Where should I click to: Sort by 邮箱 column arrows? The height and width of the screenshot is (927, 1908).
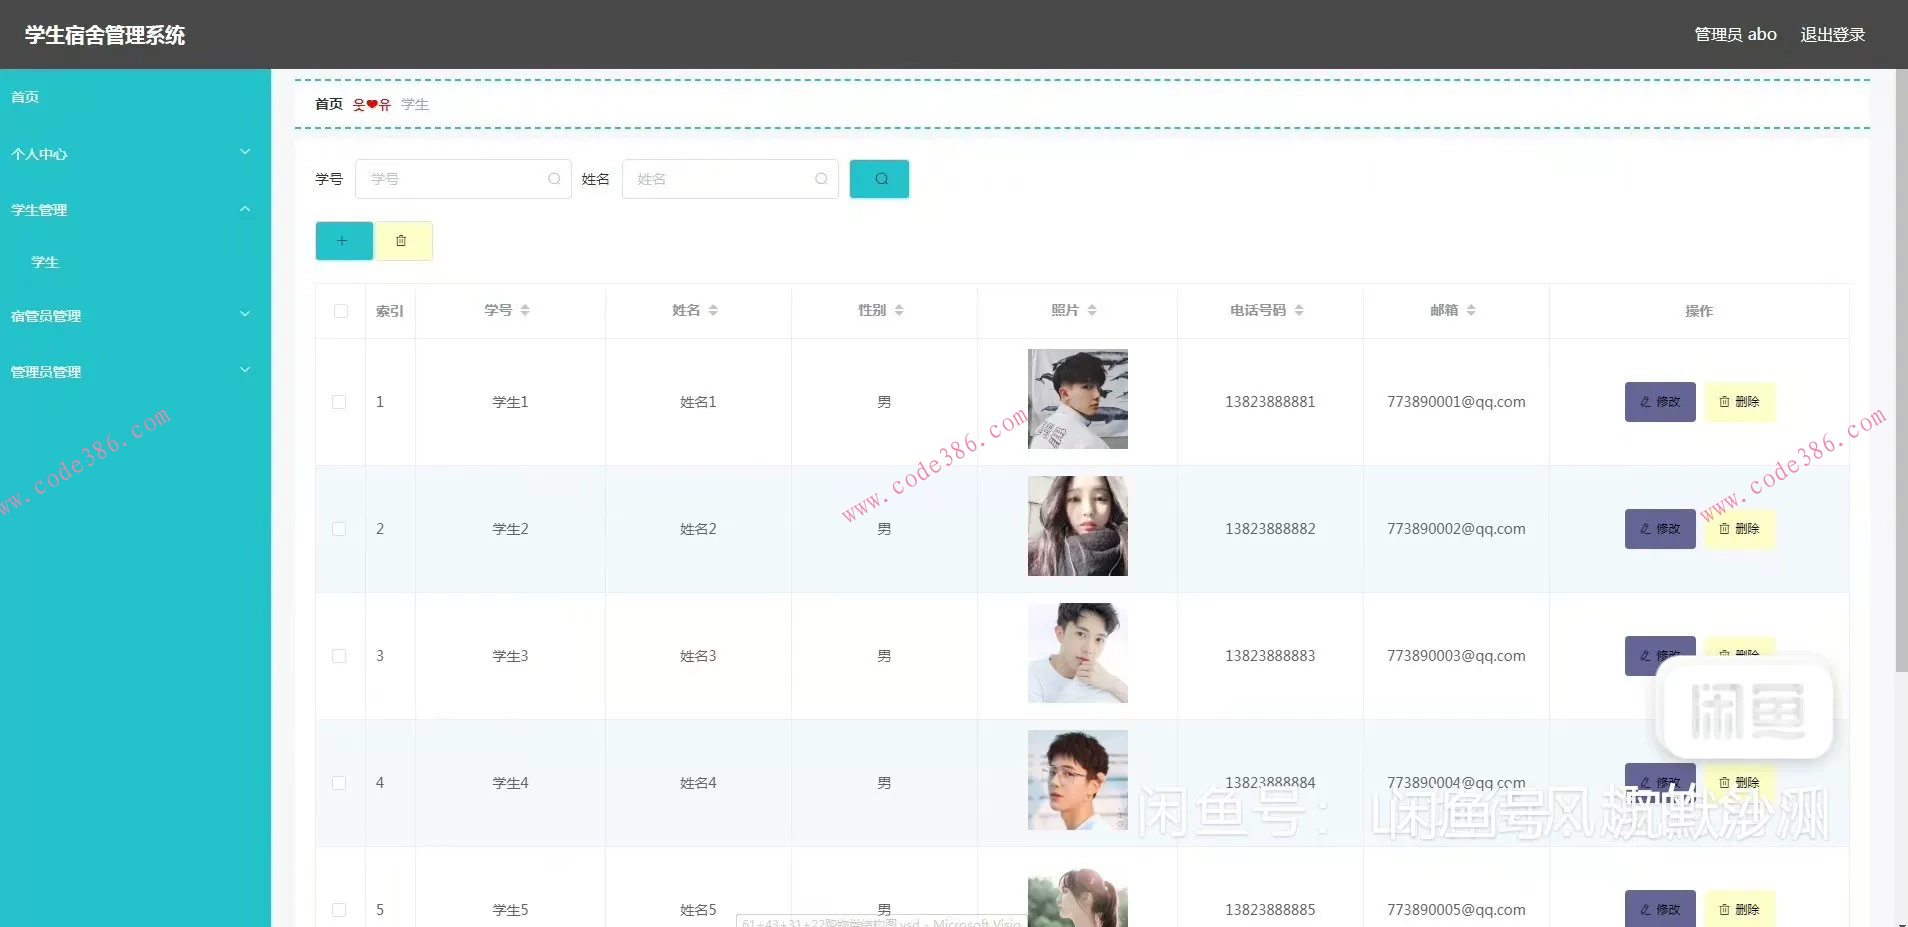point(1471,310)
